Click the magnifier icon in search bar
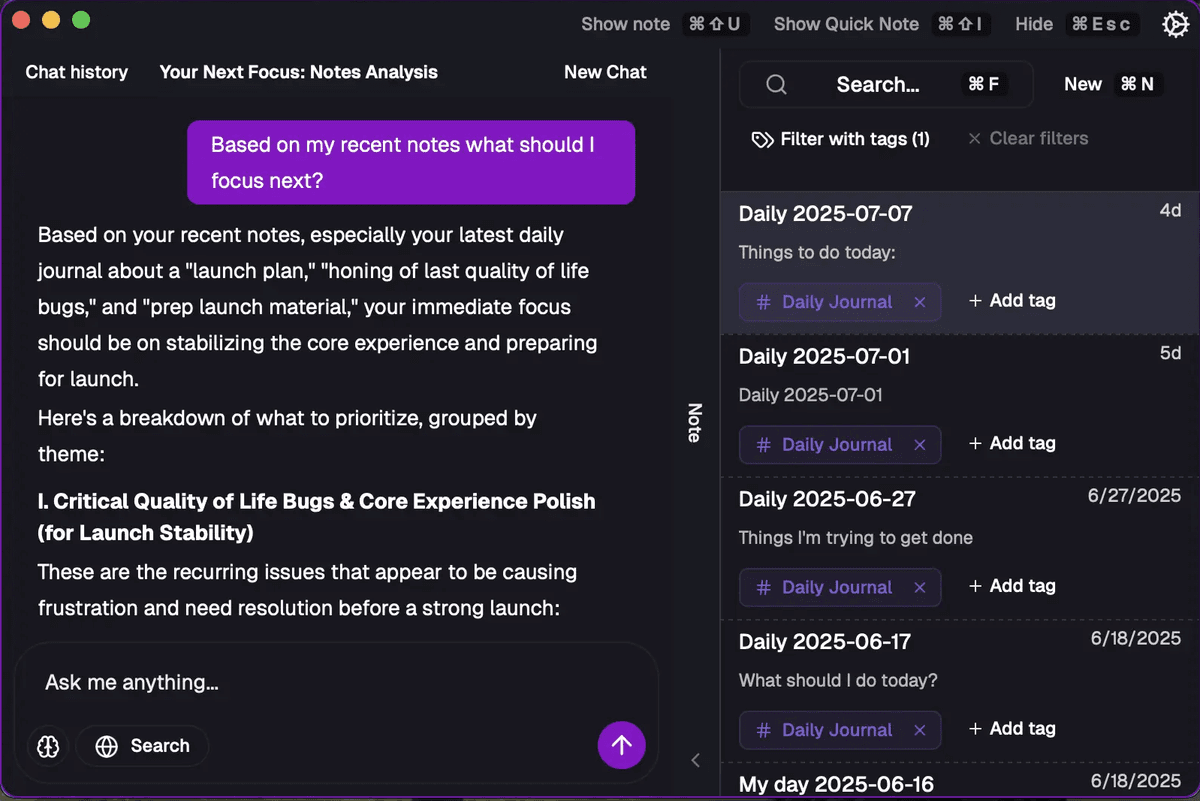 776,85
